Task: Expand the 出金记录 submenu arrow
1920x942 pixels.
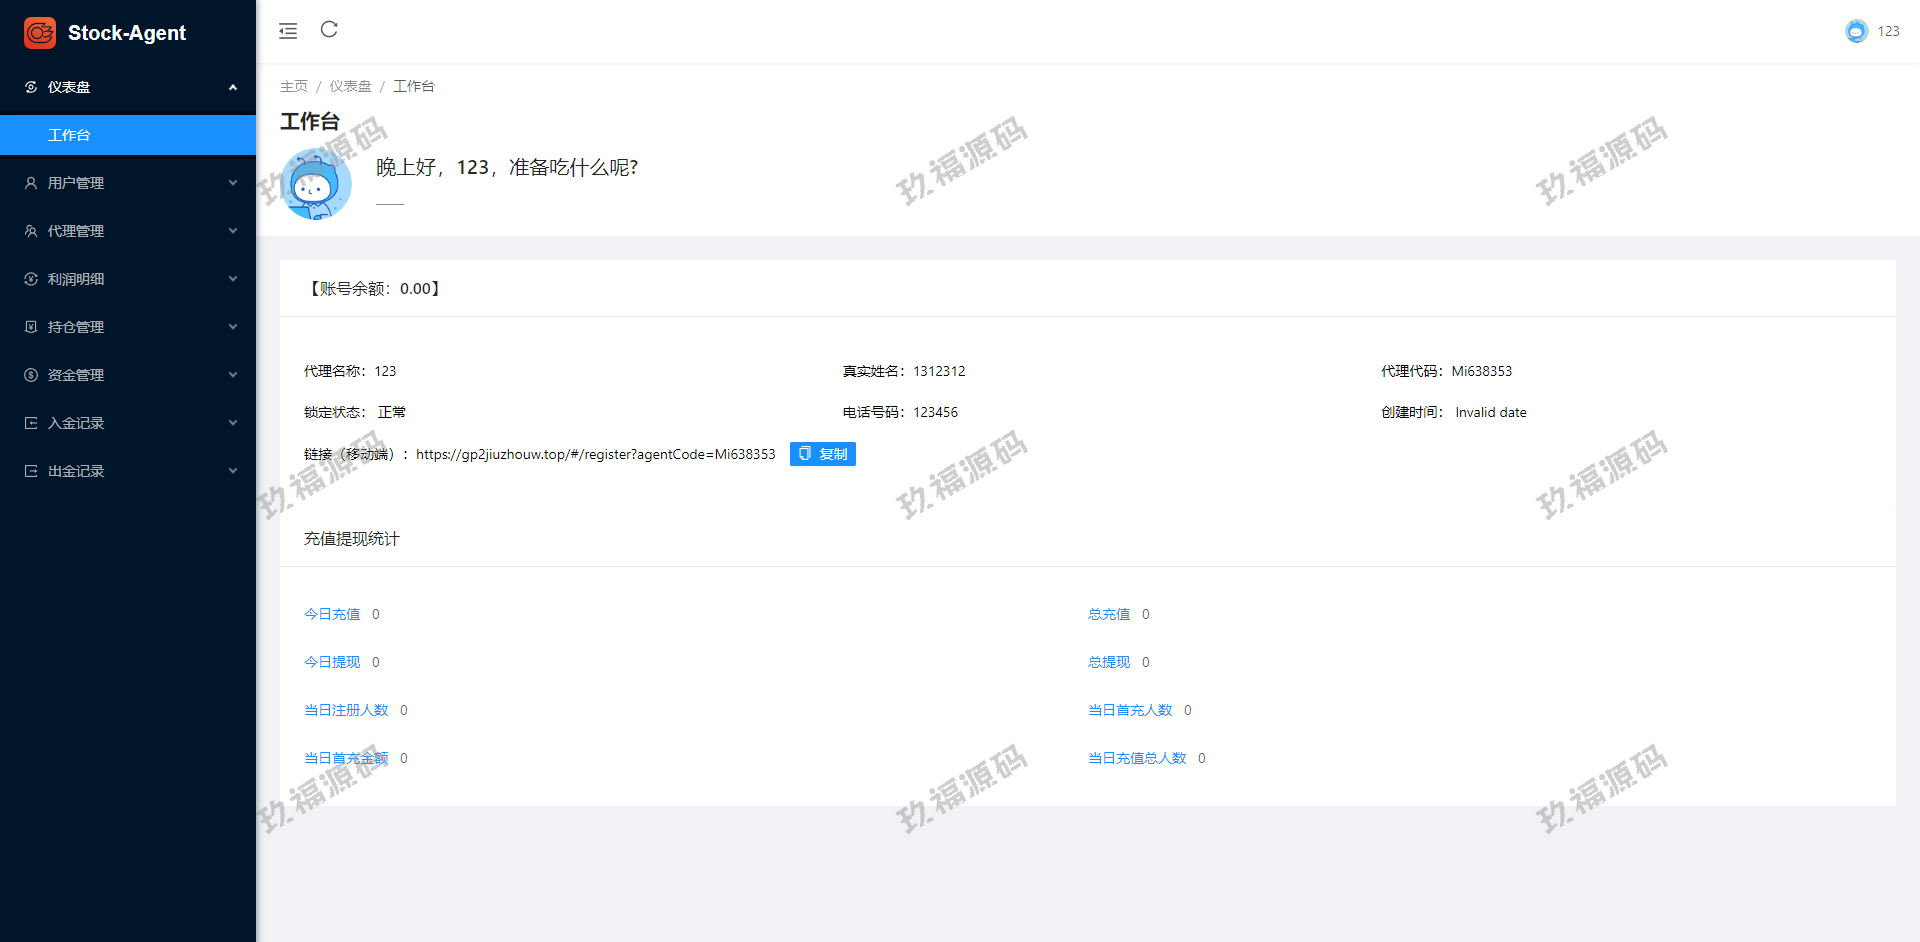Action: (232, 471)
